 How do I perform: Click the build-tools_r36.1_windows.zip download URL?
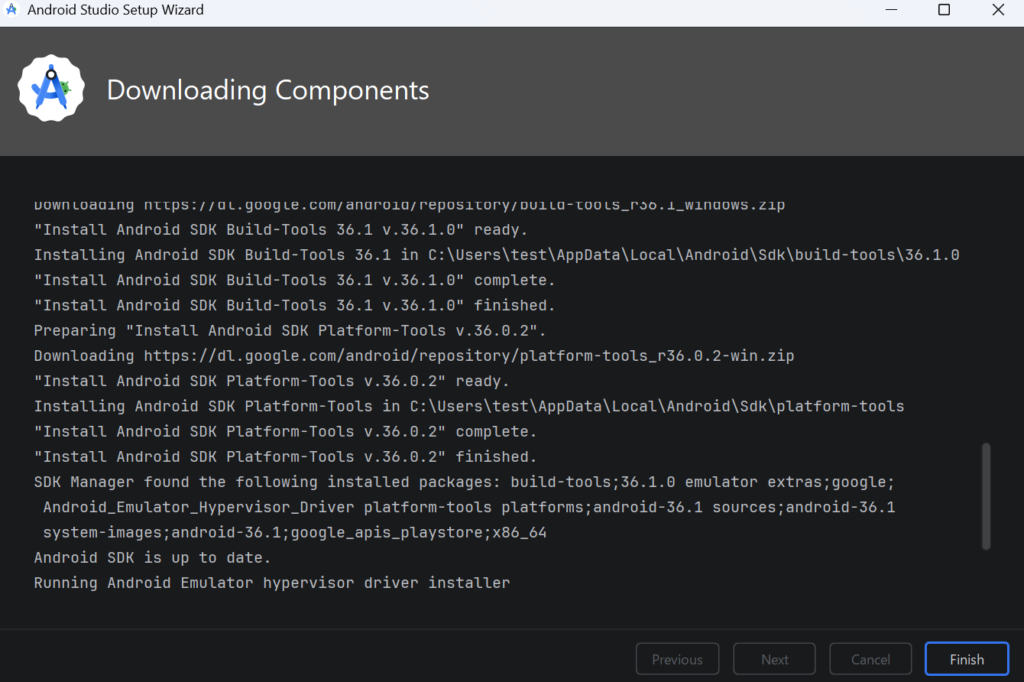pyautogui.click(x=464, y=205)
